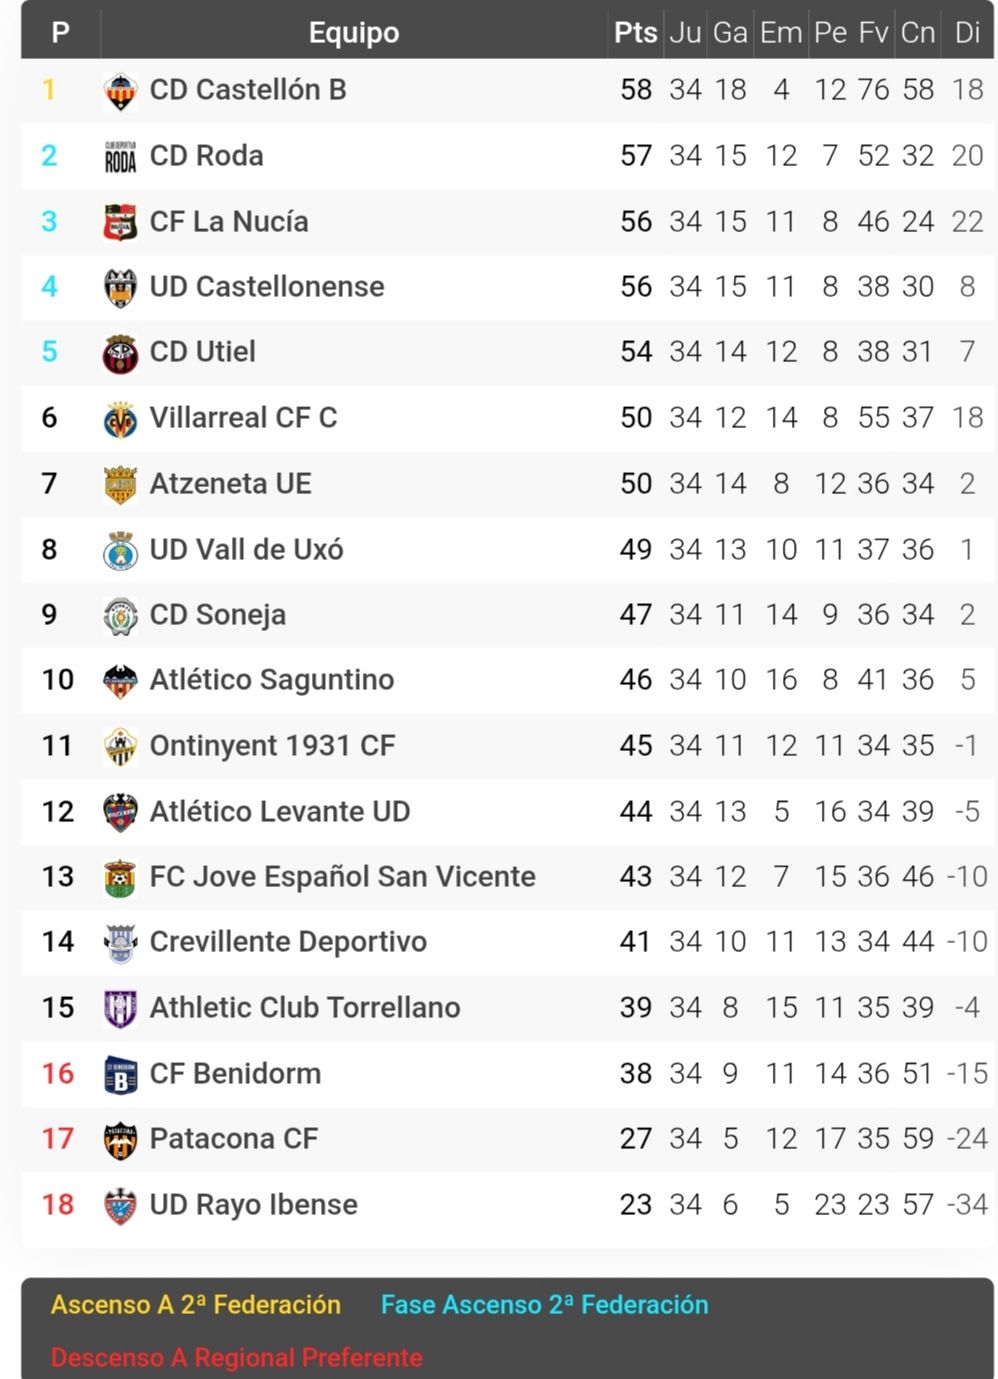Viewport: 998px width, 1379px height.
Task: Open the Atzeneta UE team link
Action: tap(231, 484)
